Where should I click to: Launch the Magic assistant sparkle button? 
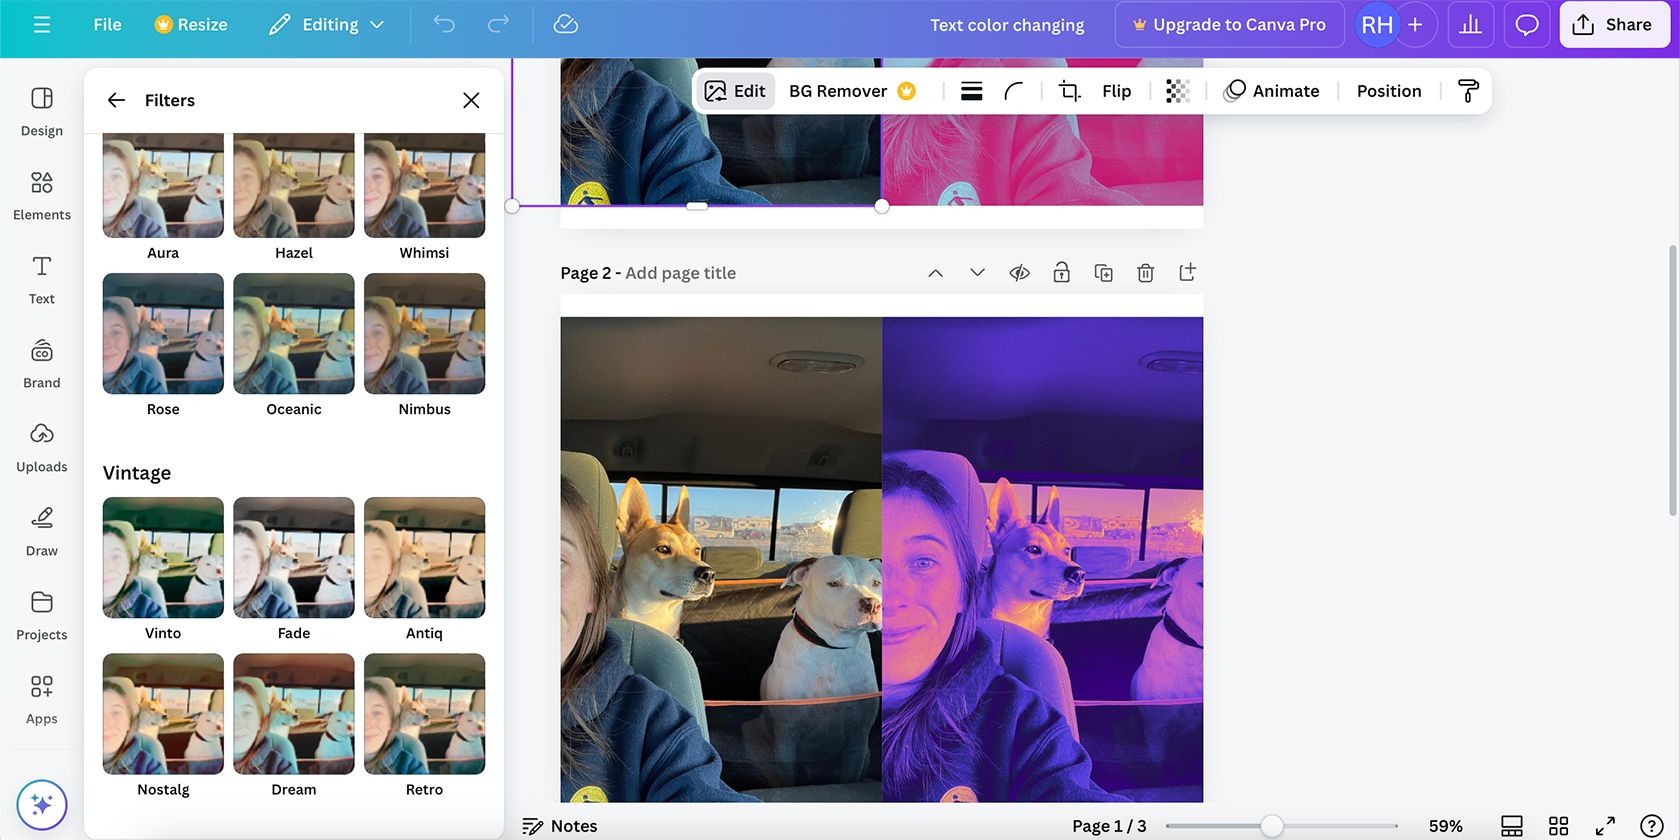point(42,805)
